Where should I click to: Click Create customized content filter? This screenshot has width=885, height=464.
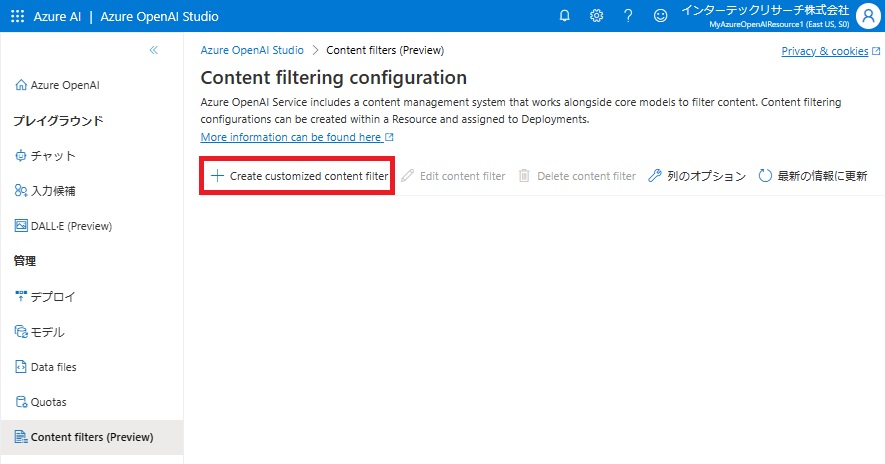click(298, 176)
